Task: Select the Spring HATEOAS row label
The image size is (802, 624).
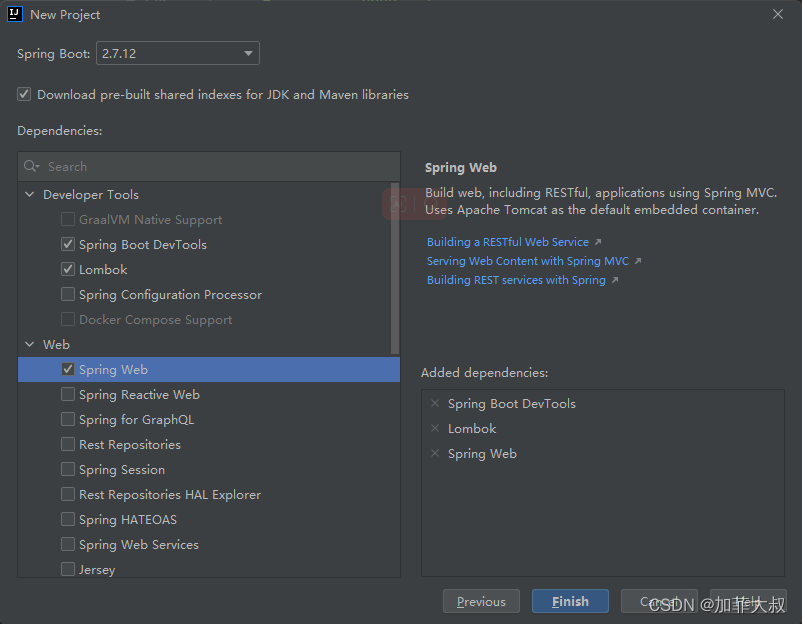Action: [128, 520]
